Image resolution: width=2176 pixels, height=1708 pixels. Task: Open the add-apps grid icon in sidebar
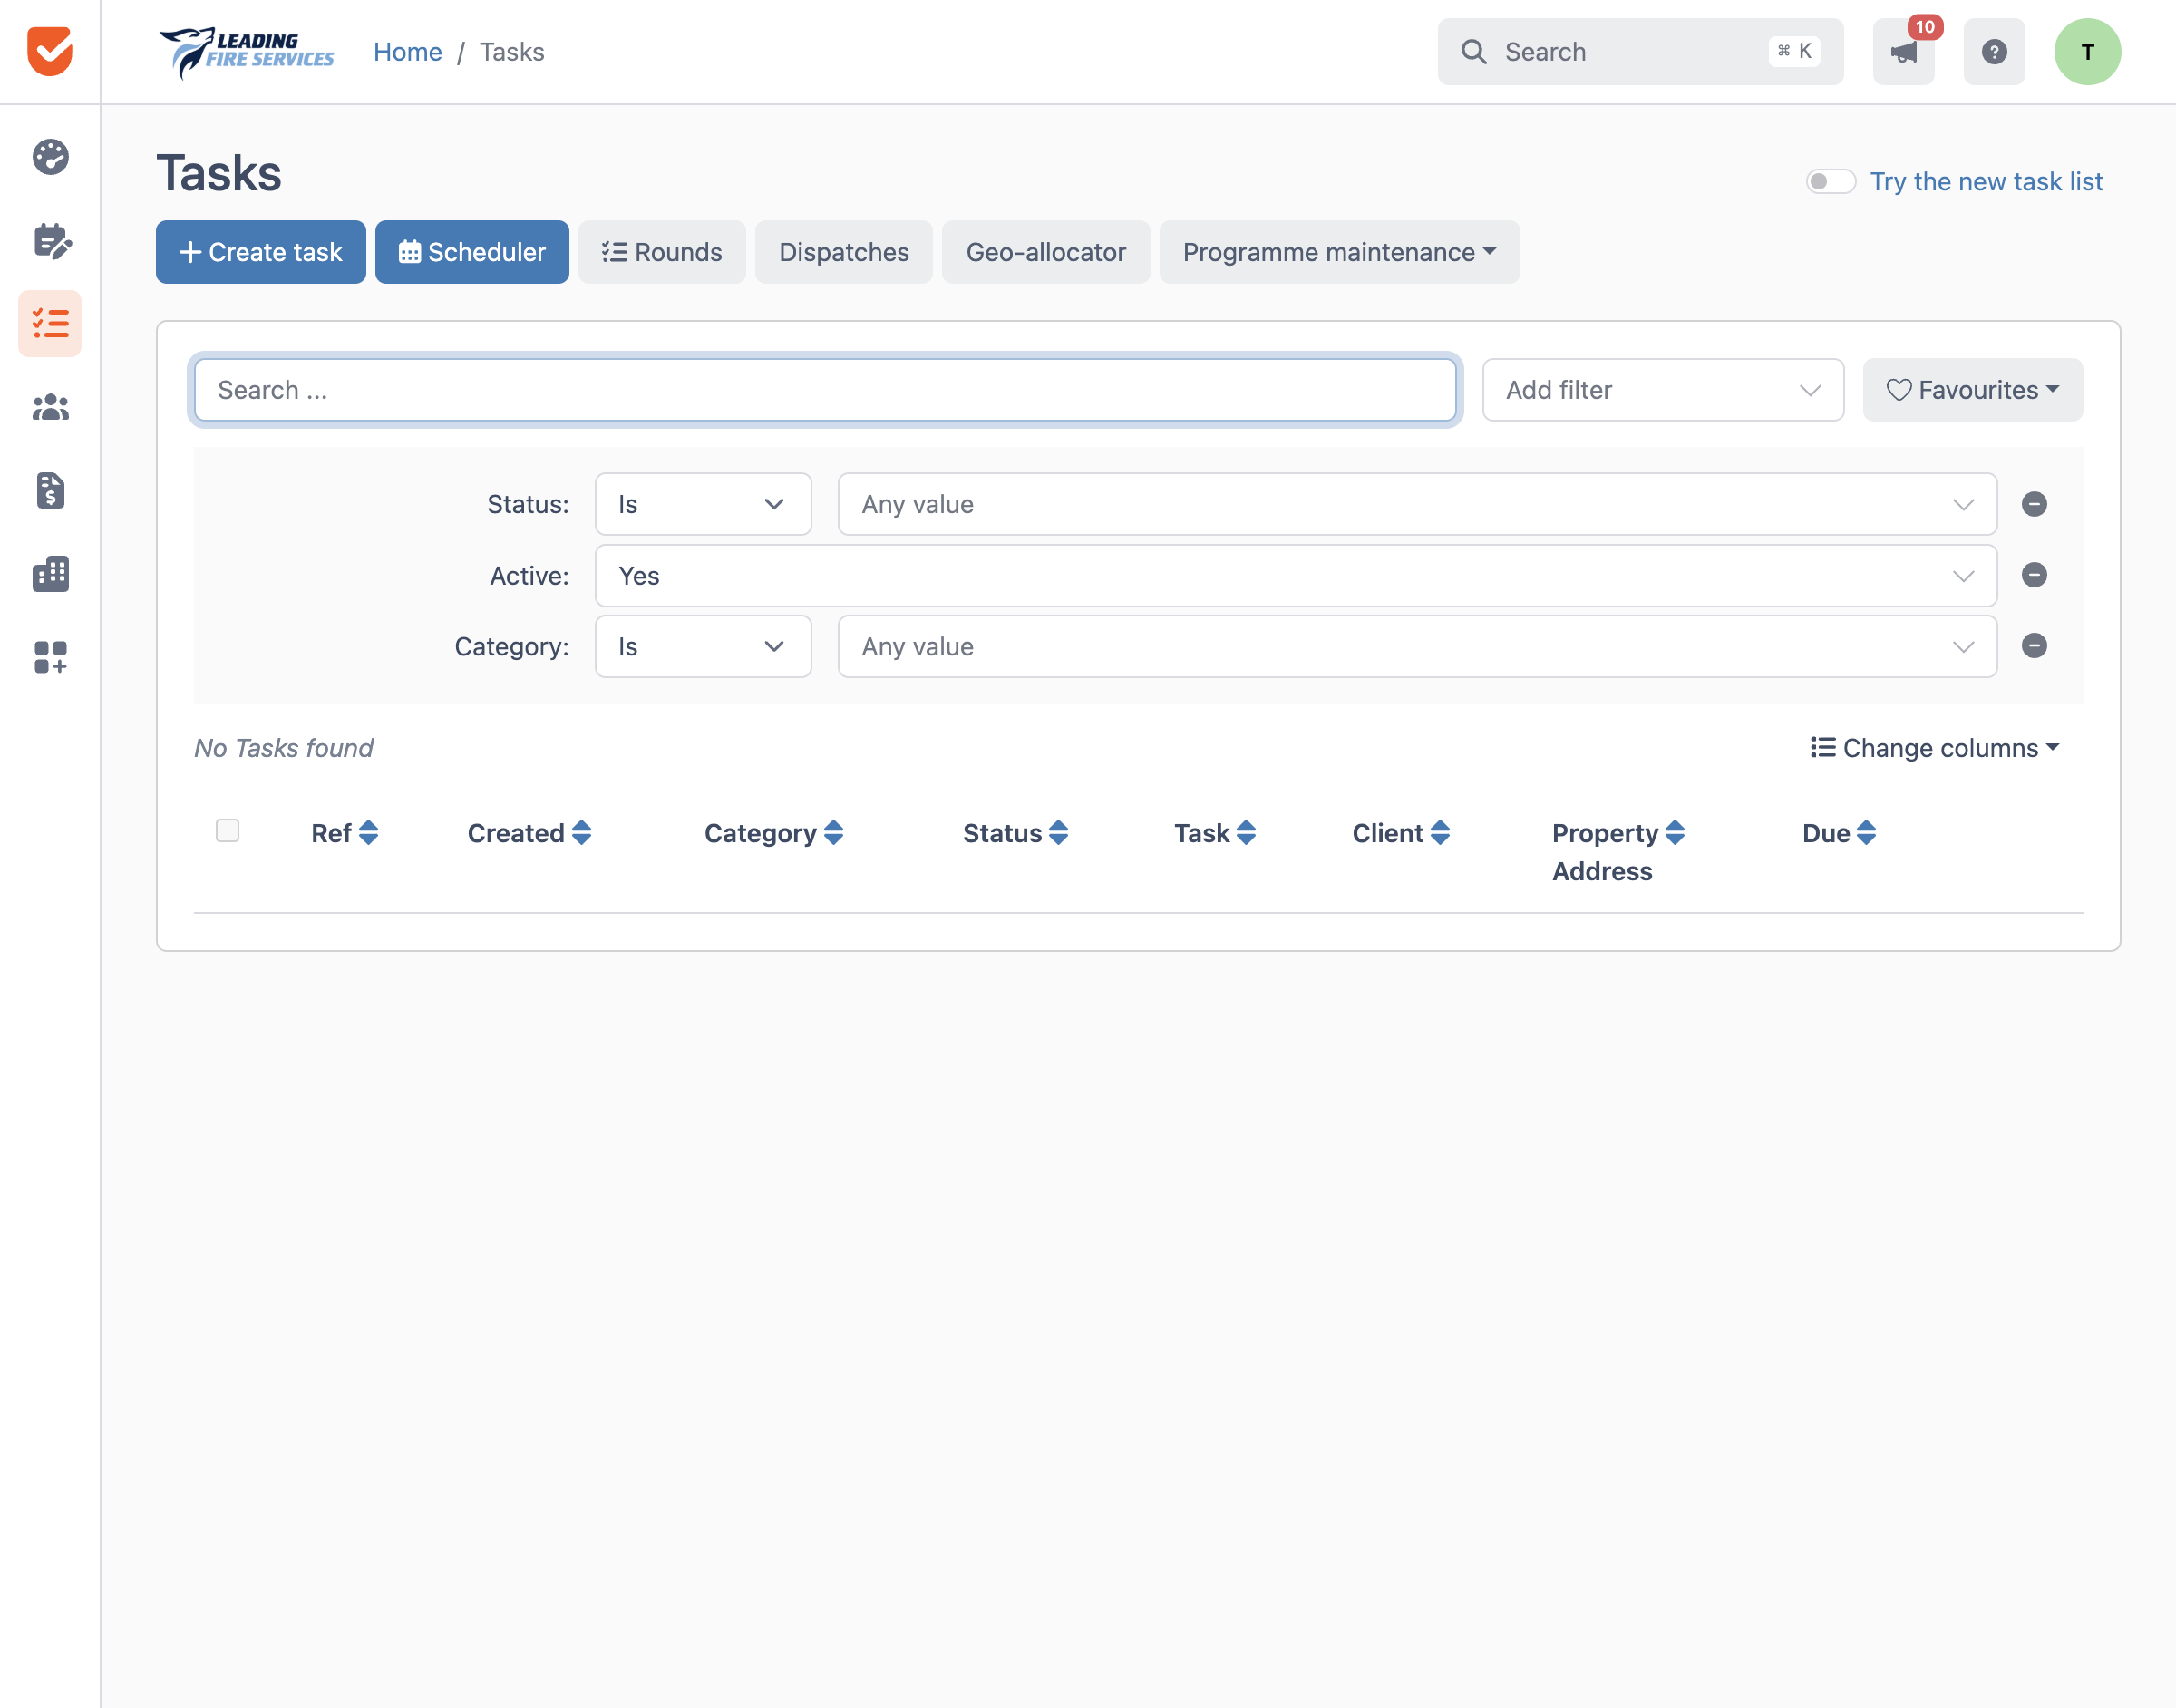pyautogui.click(x=50, y=657)
